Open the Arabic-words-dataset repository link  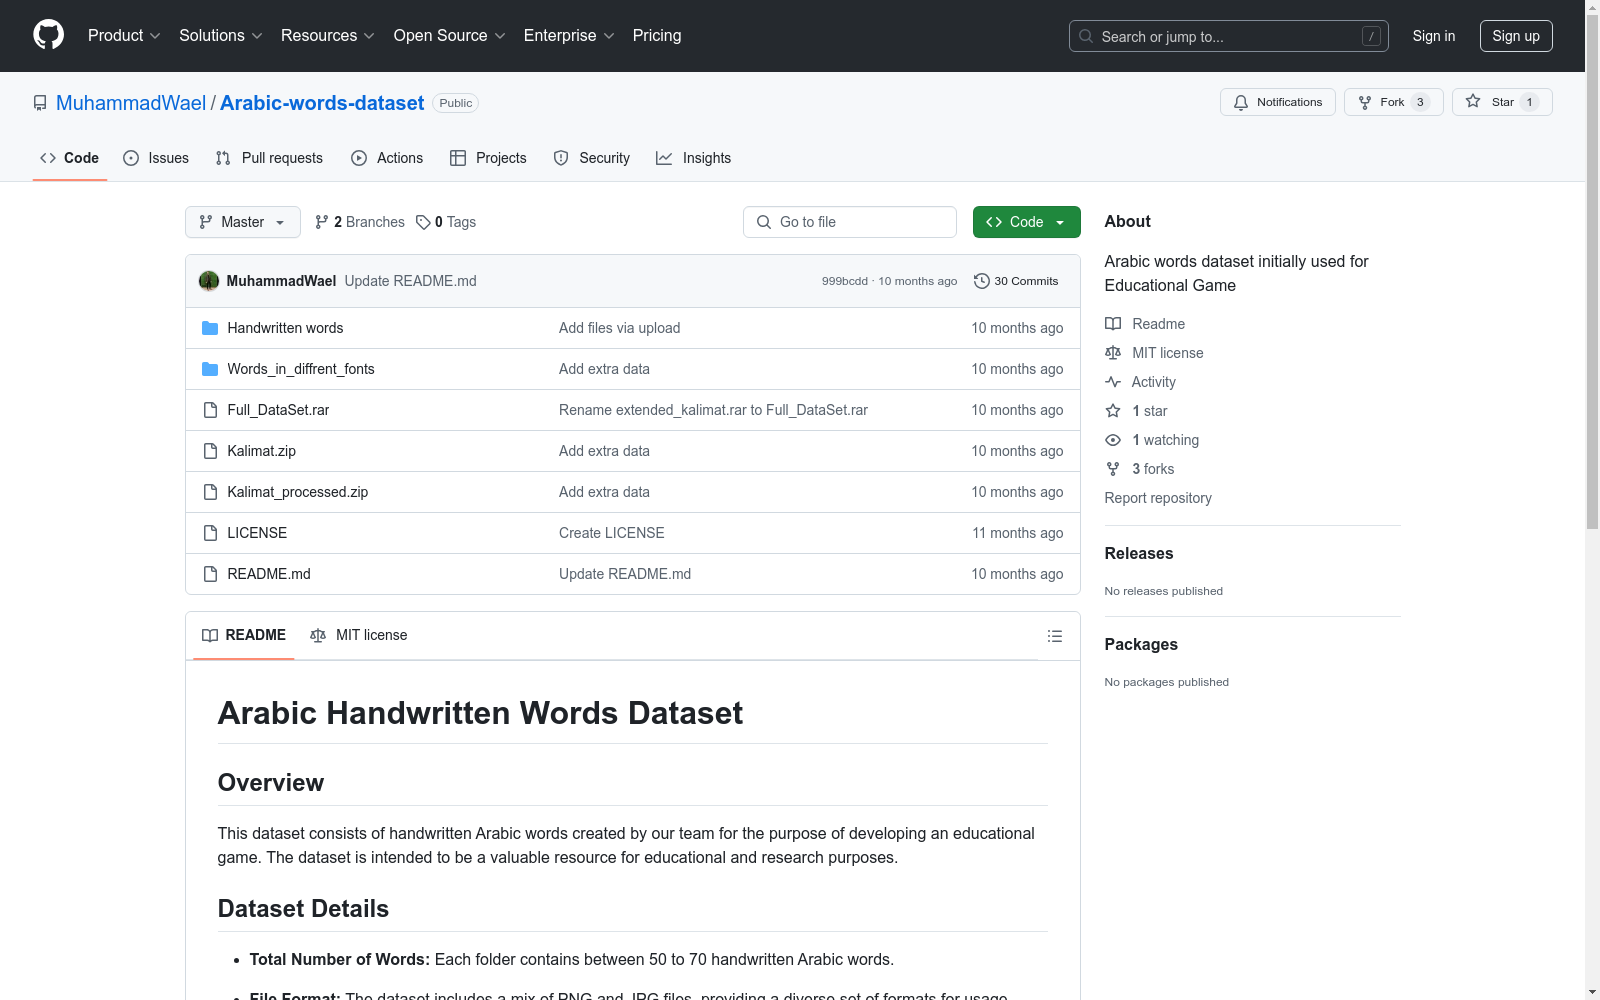point(322,103)
